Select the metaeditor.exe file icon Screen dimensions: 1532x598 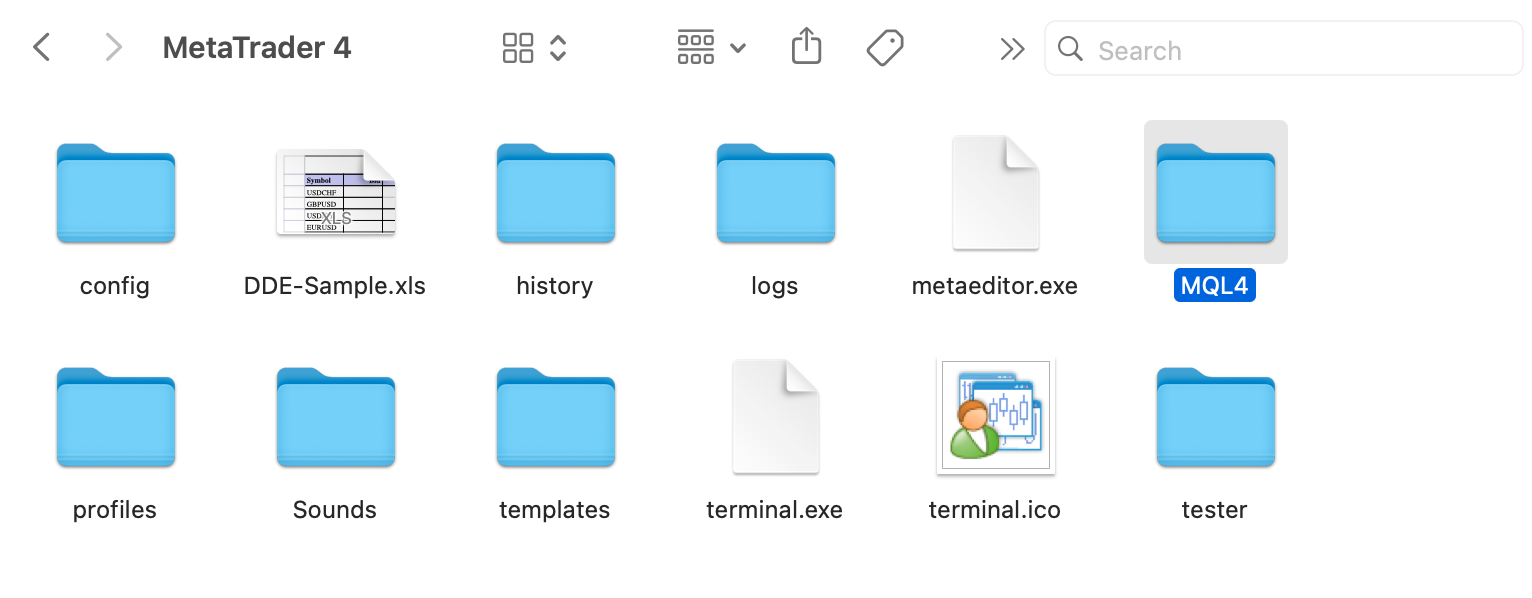pos(996,192)
